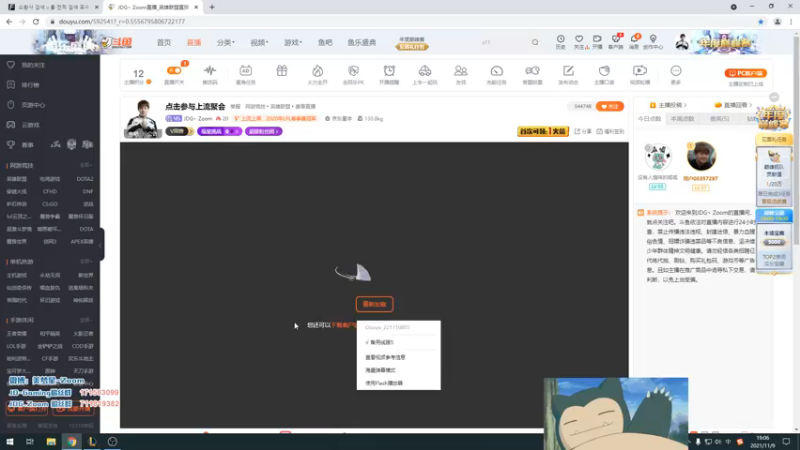
Task: Switch to the 贵宾 tab
Action: coord(719,118)
